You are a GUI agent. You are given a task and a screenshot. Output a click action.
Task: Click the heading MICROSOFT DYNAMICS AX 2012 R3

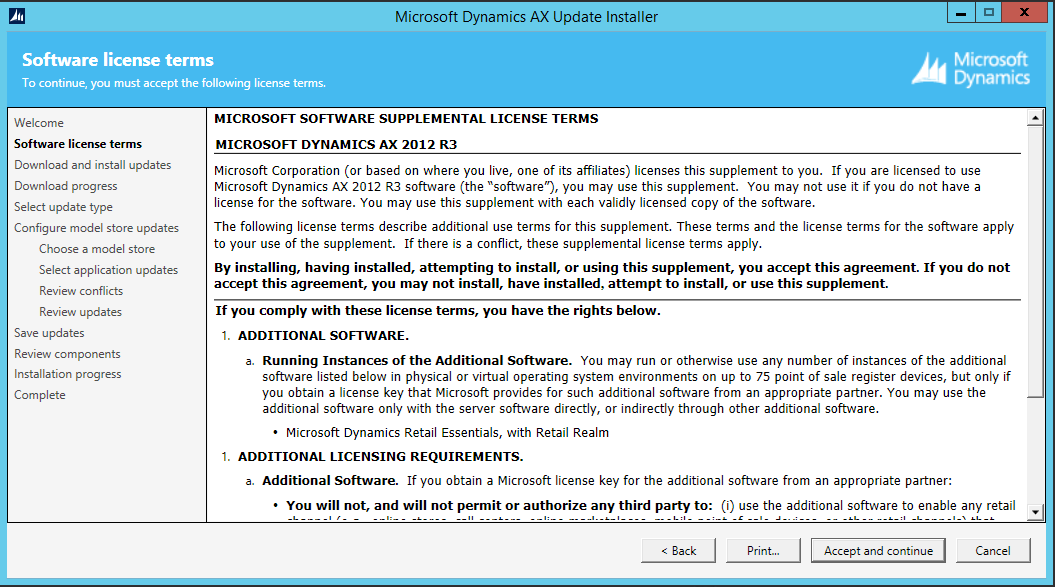coord(336,144)
